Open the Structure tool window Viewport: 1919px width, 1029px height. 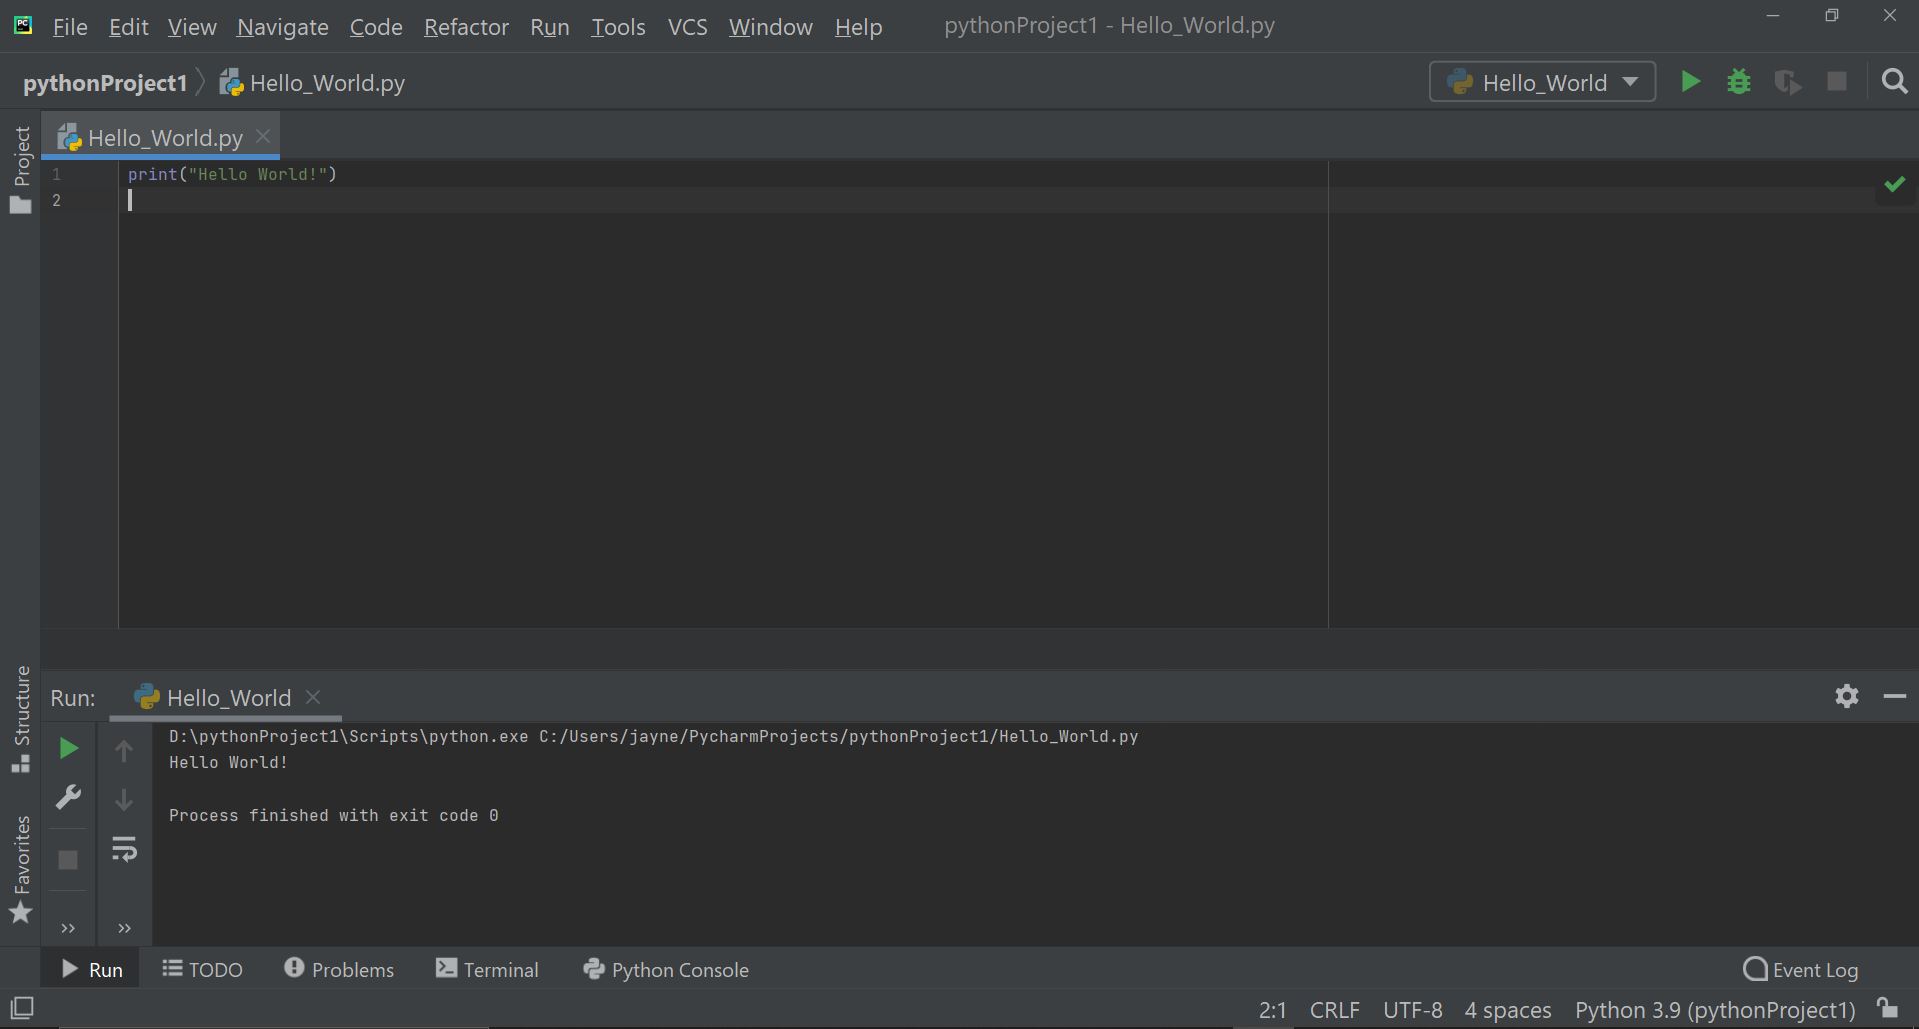(x=21, y=718)
